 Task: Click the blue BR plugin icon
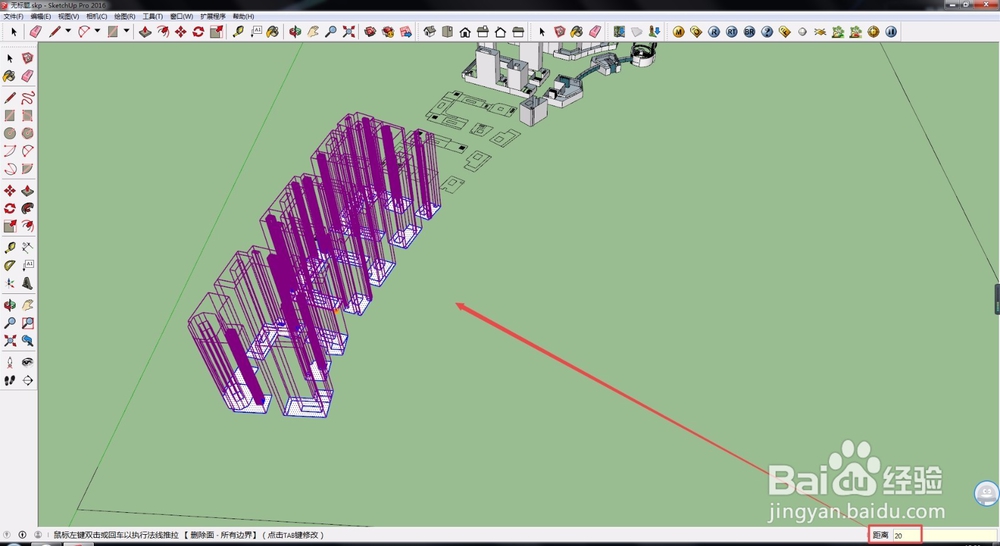pos(749,31)
